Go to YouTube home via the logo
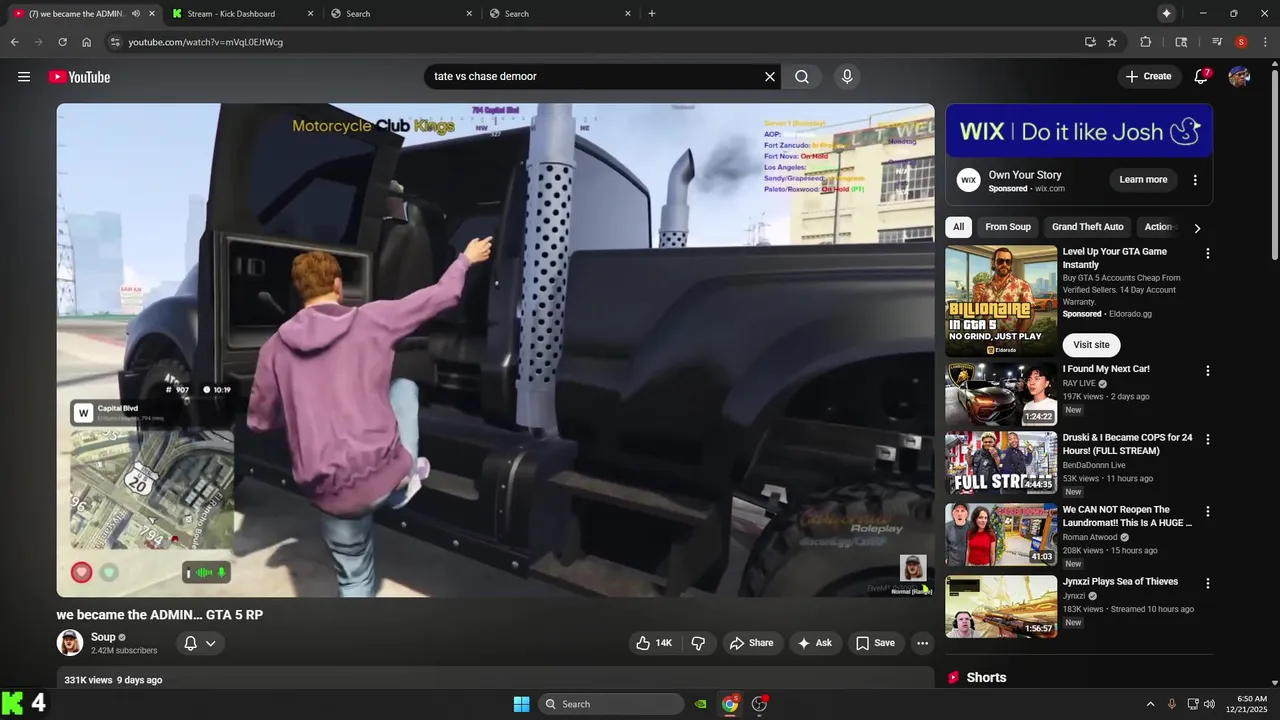Image resolution: width=1280 pixels, height=720 pixels. click(79, 77)
